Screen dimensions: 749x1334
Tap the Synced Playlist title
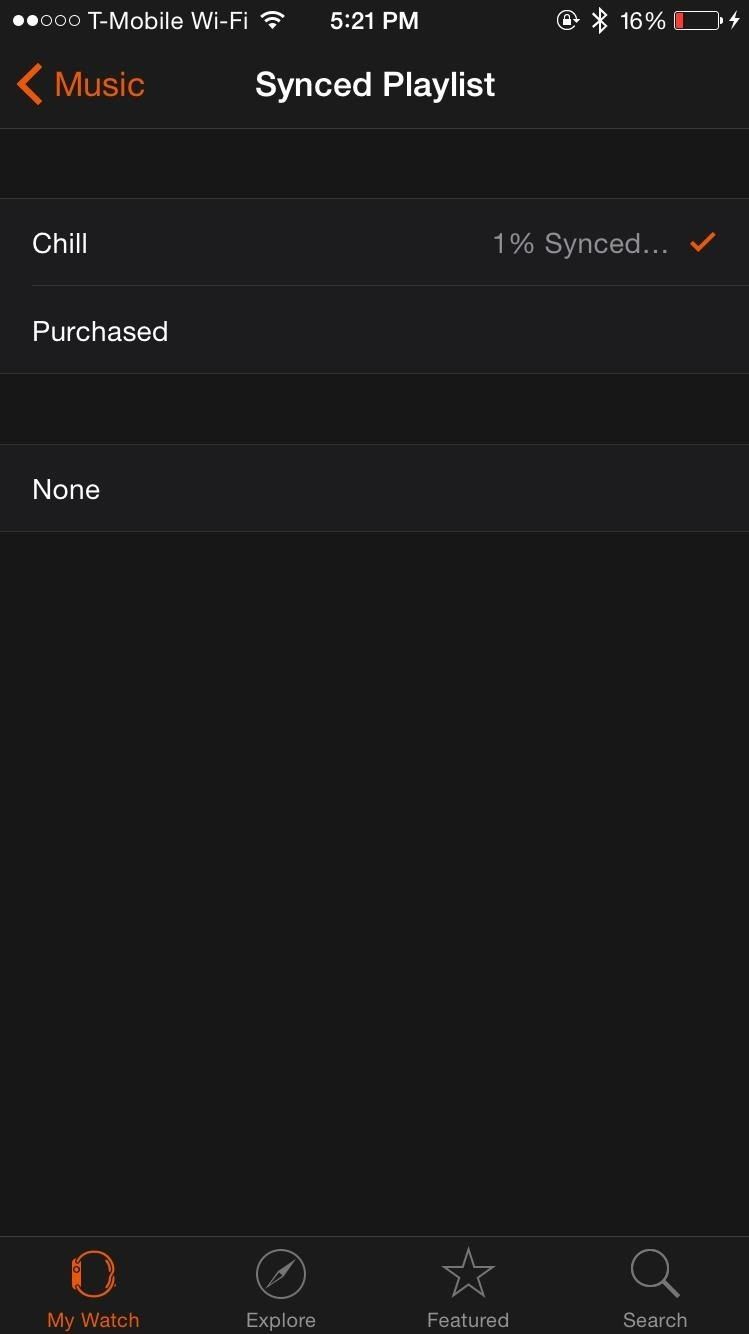[x=375, y=85]
